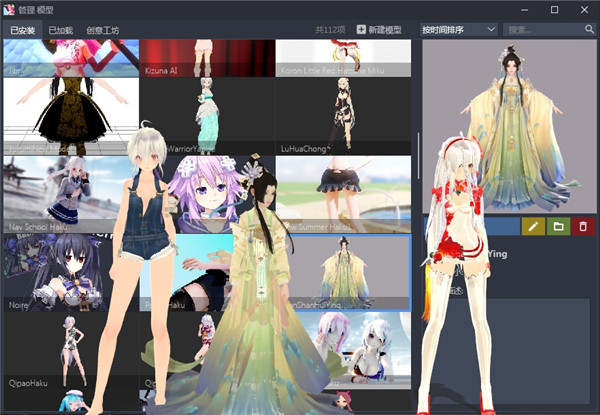Screen dimensions: 600x415
Task: Go to the 创意工坊 tab
Action: tap(103, 30)
